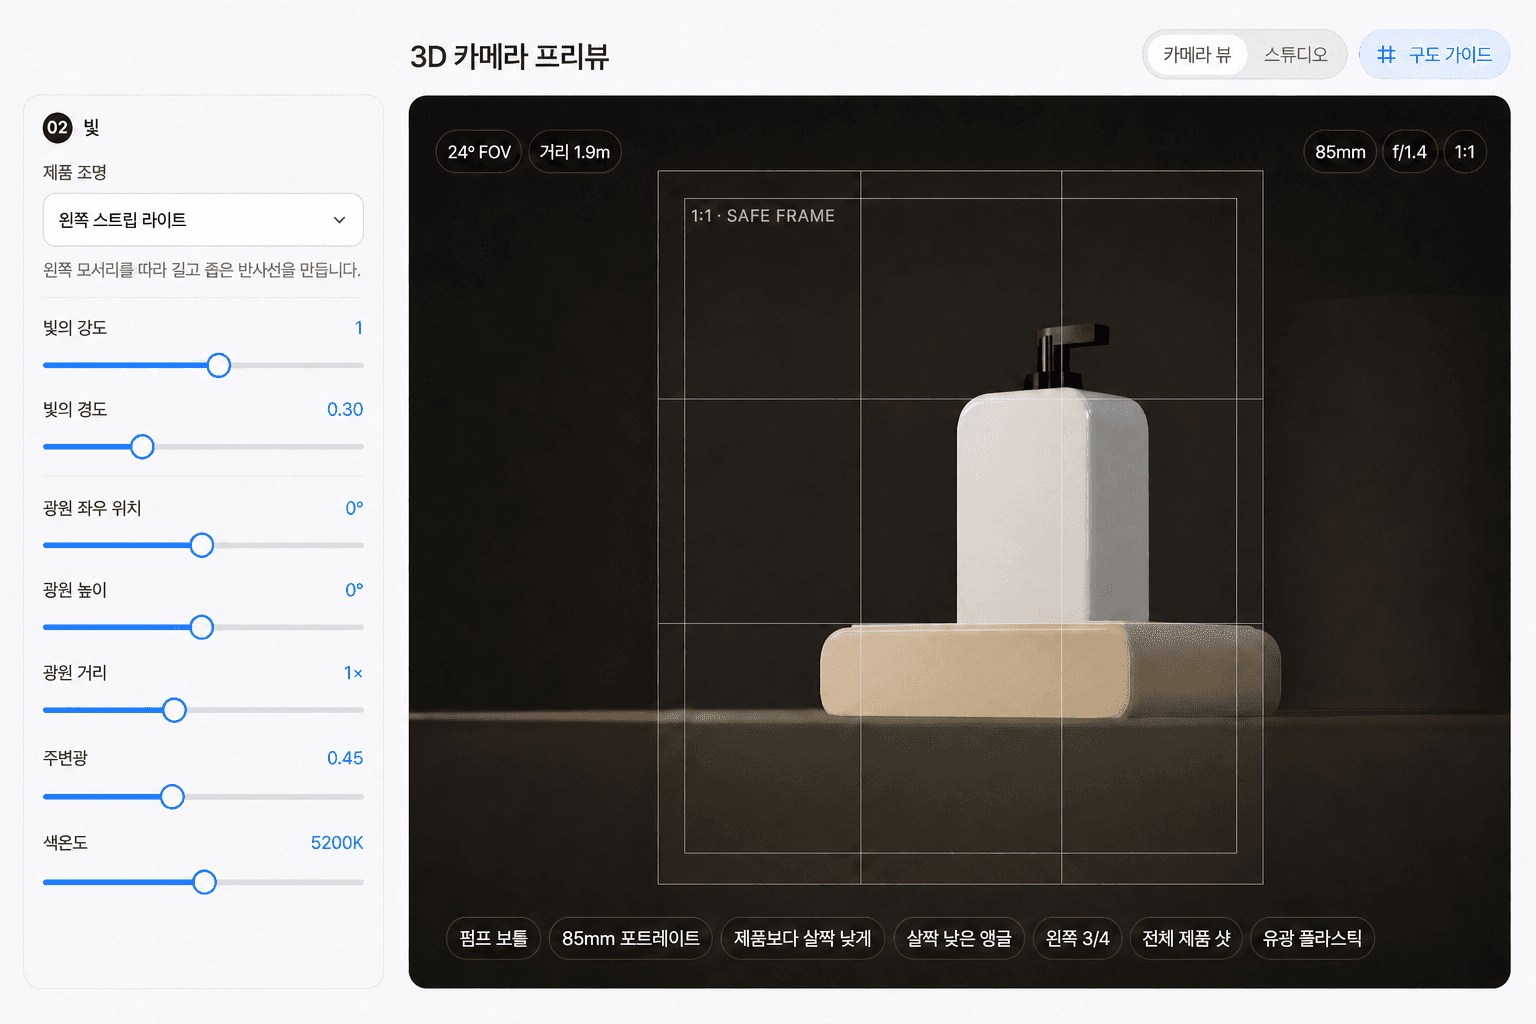1536x1024 pixels.
Task: Click the 5200K color temperature value
Action: click(337, 843)
